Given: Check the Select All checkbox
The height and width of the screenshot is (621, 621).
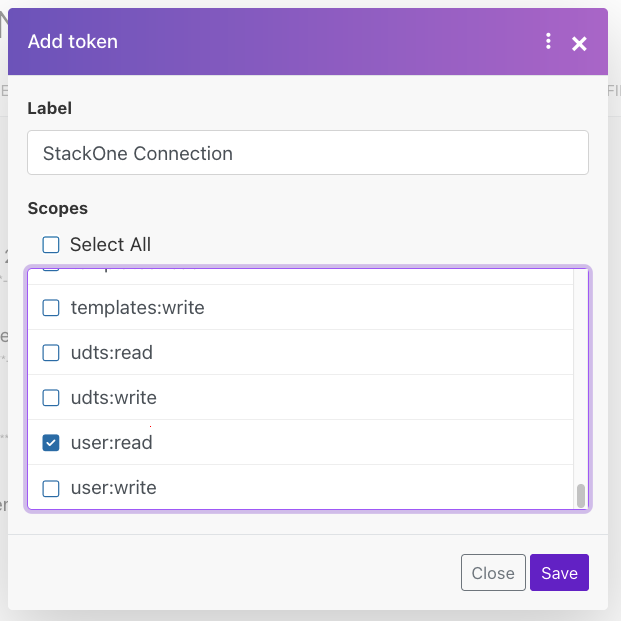Looking at the screenshot, I should click(x=51, y=245).
